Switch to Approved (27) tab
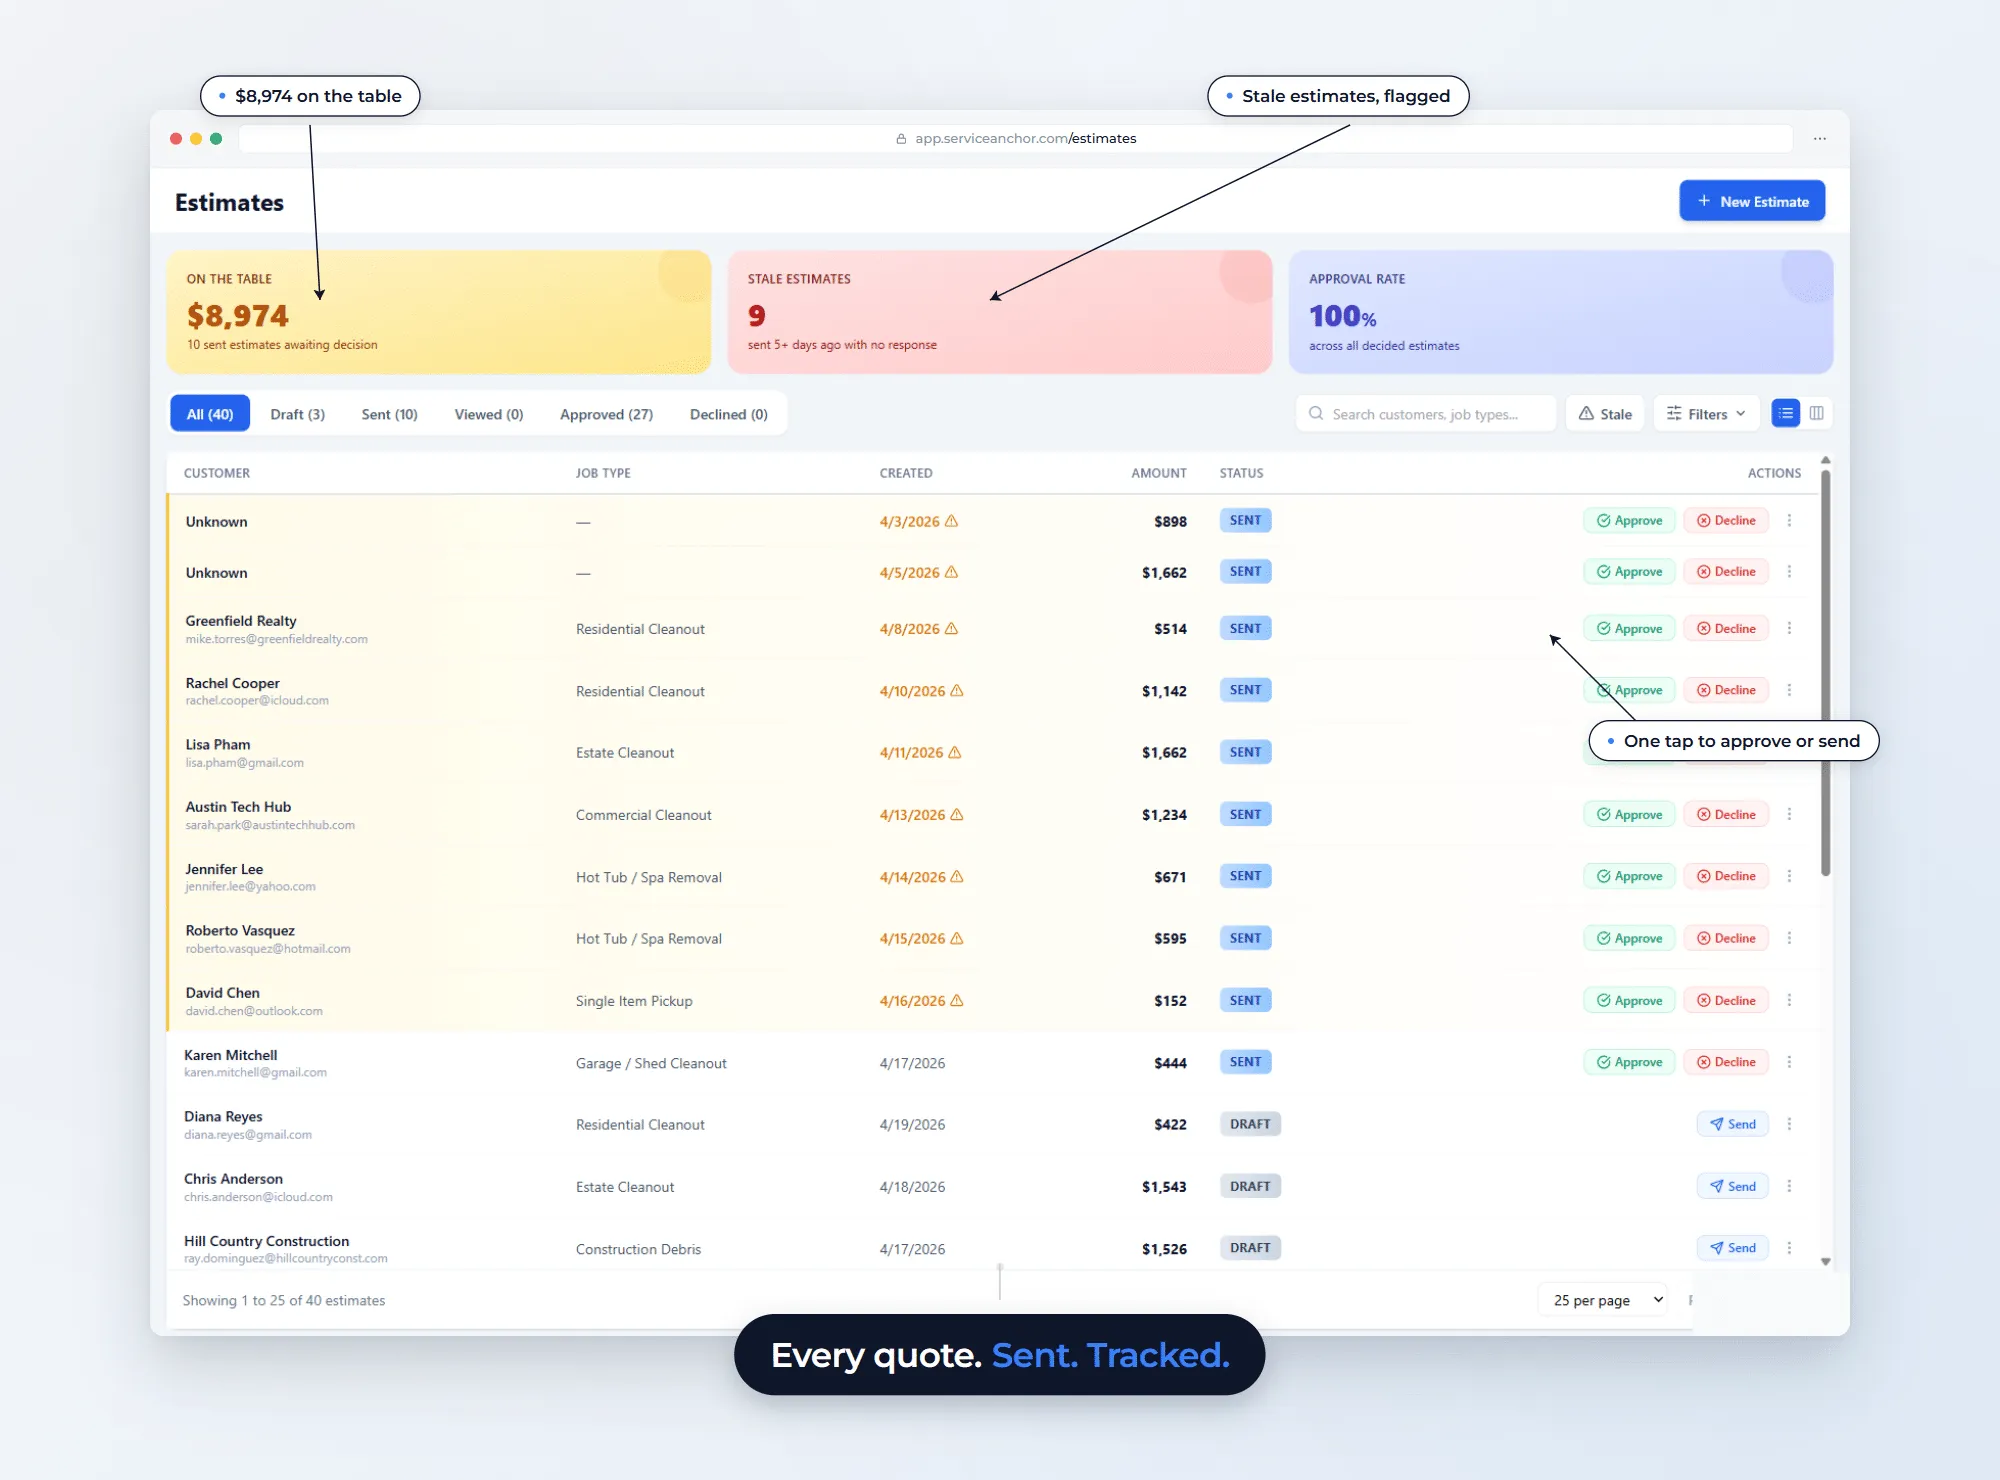 coord(606,414)
